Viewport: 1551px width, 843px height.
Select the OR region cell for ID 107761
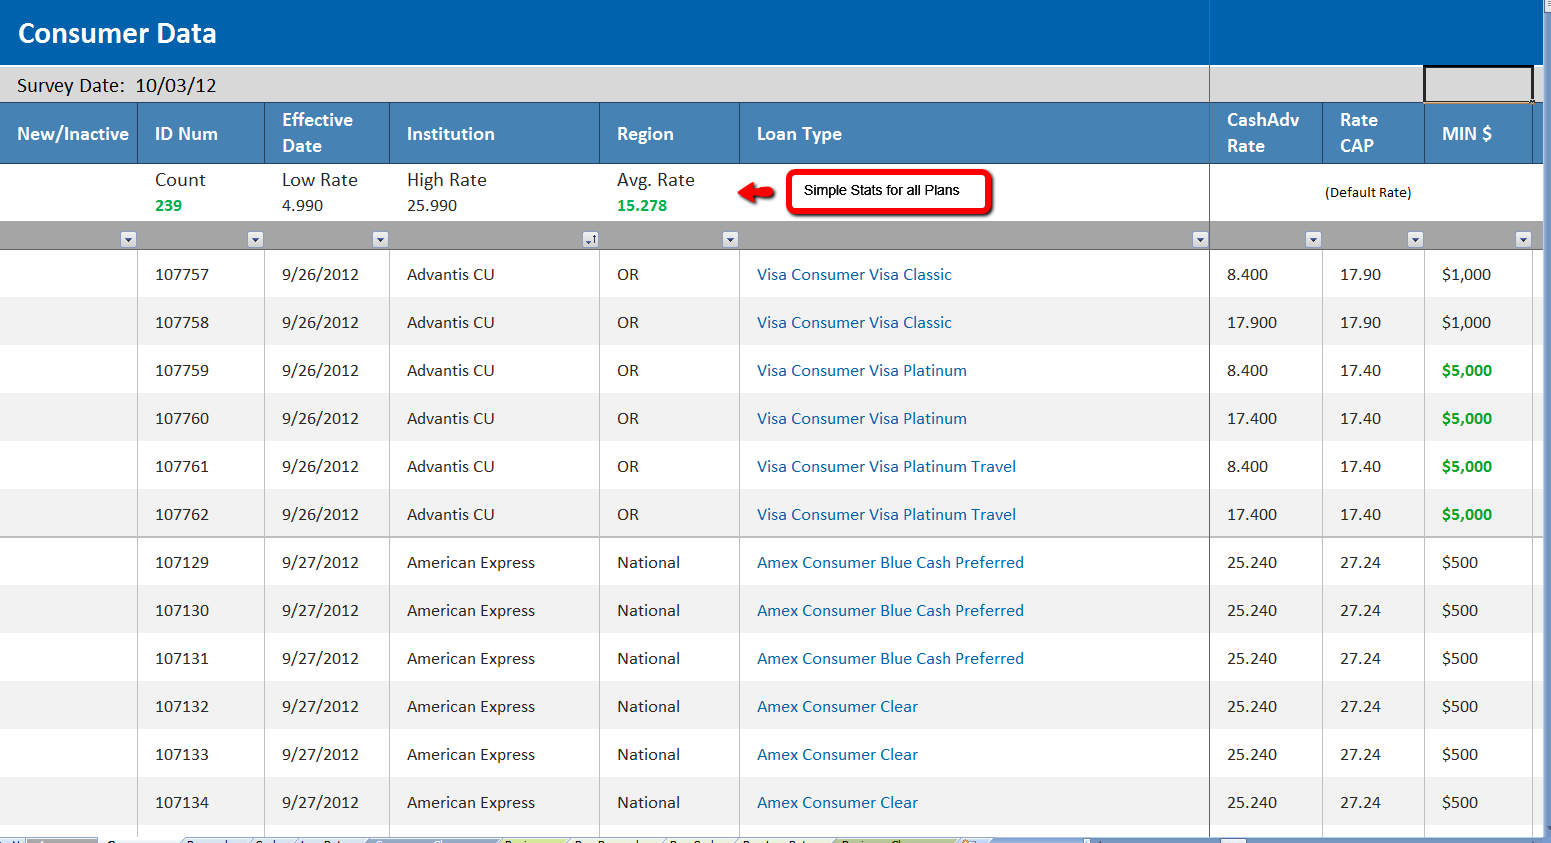(x=669, y=466)
